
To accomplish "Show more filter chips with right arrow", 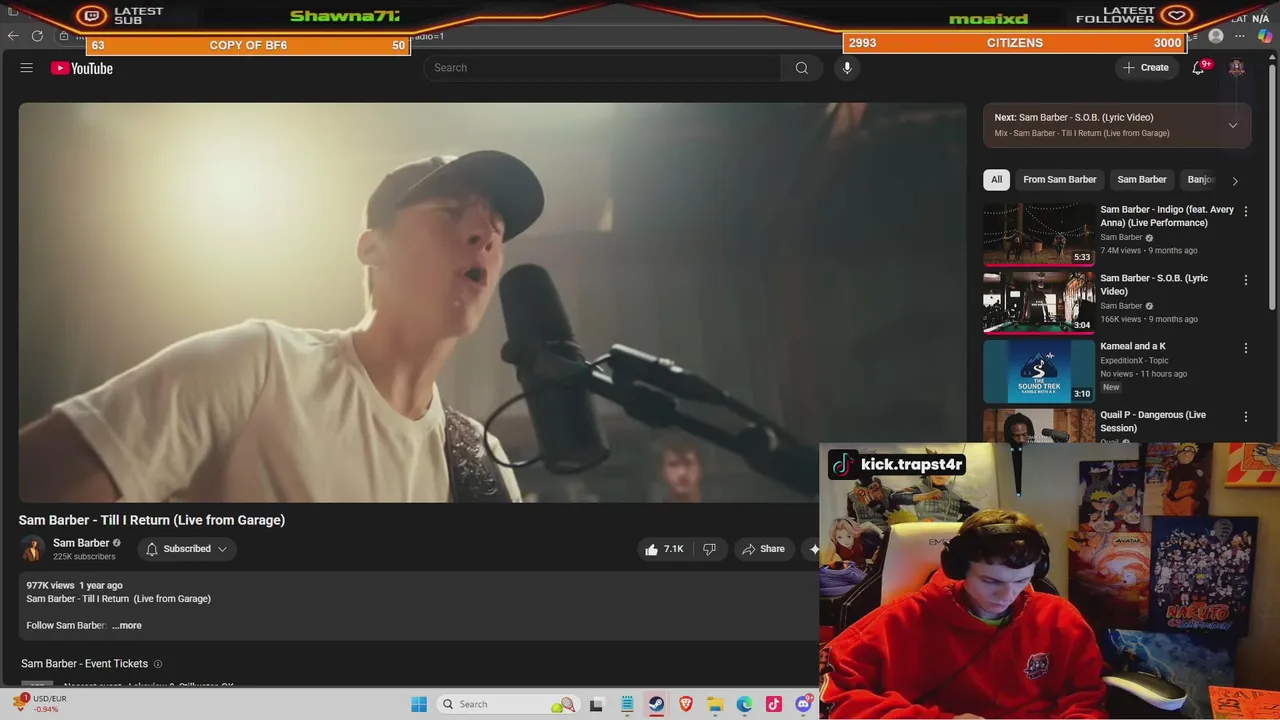I will (1235, 181).
